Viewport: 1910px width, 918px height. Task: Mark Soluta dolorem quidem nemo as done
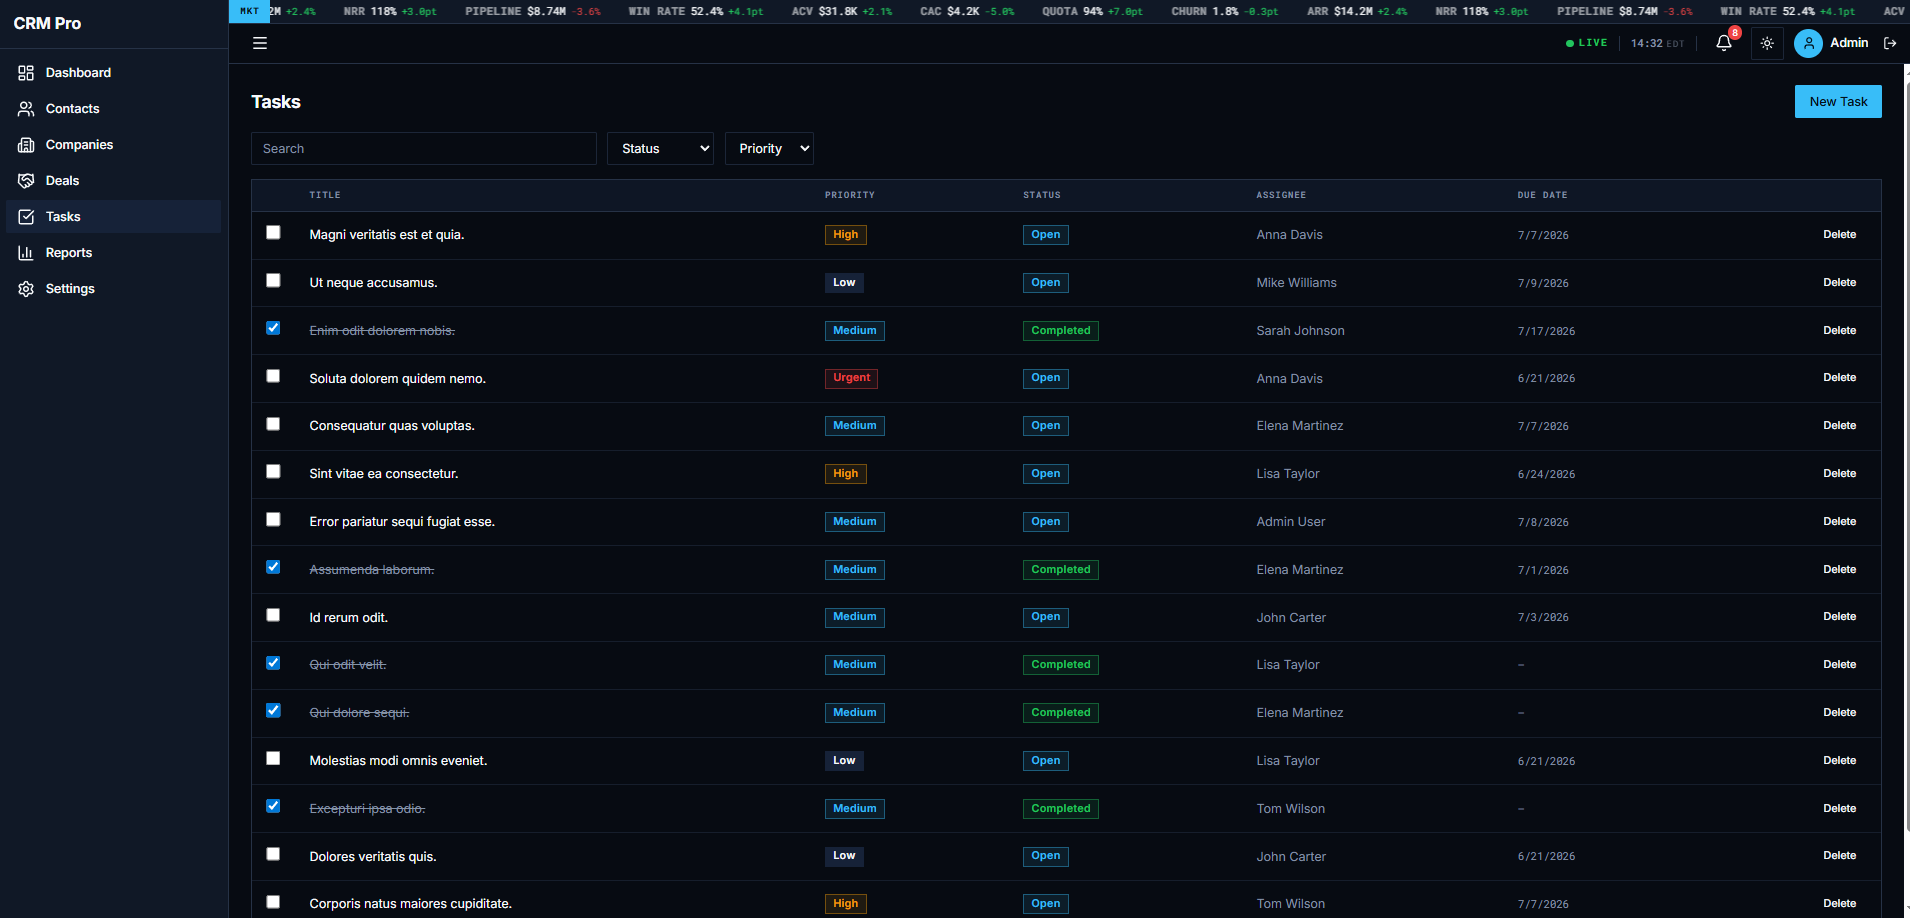click(273, 376)
